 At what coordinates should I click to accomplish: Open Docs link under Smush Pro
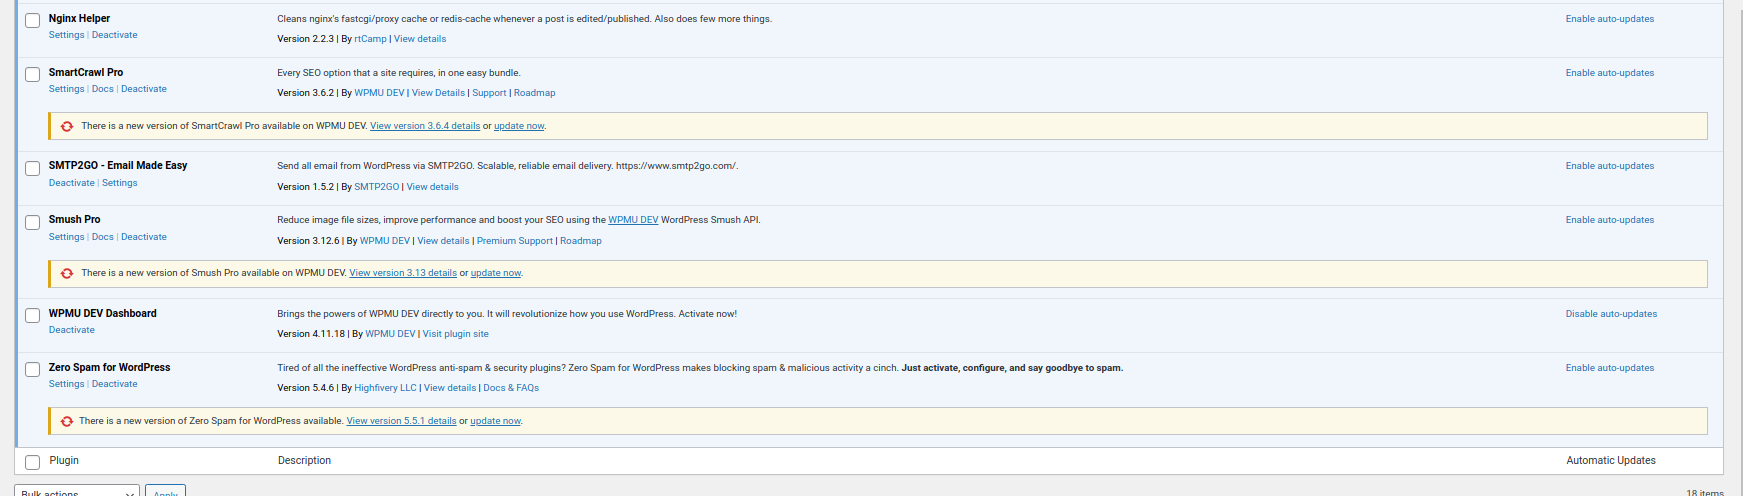coord(103,237)
